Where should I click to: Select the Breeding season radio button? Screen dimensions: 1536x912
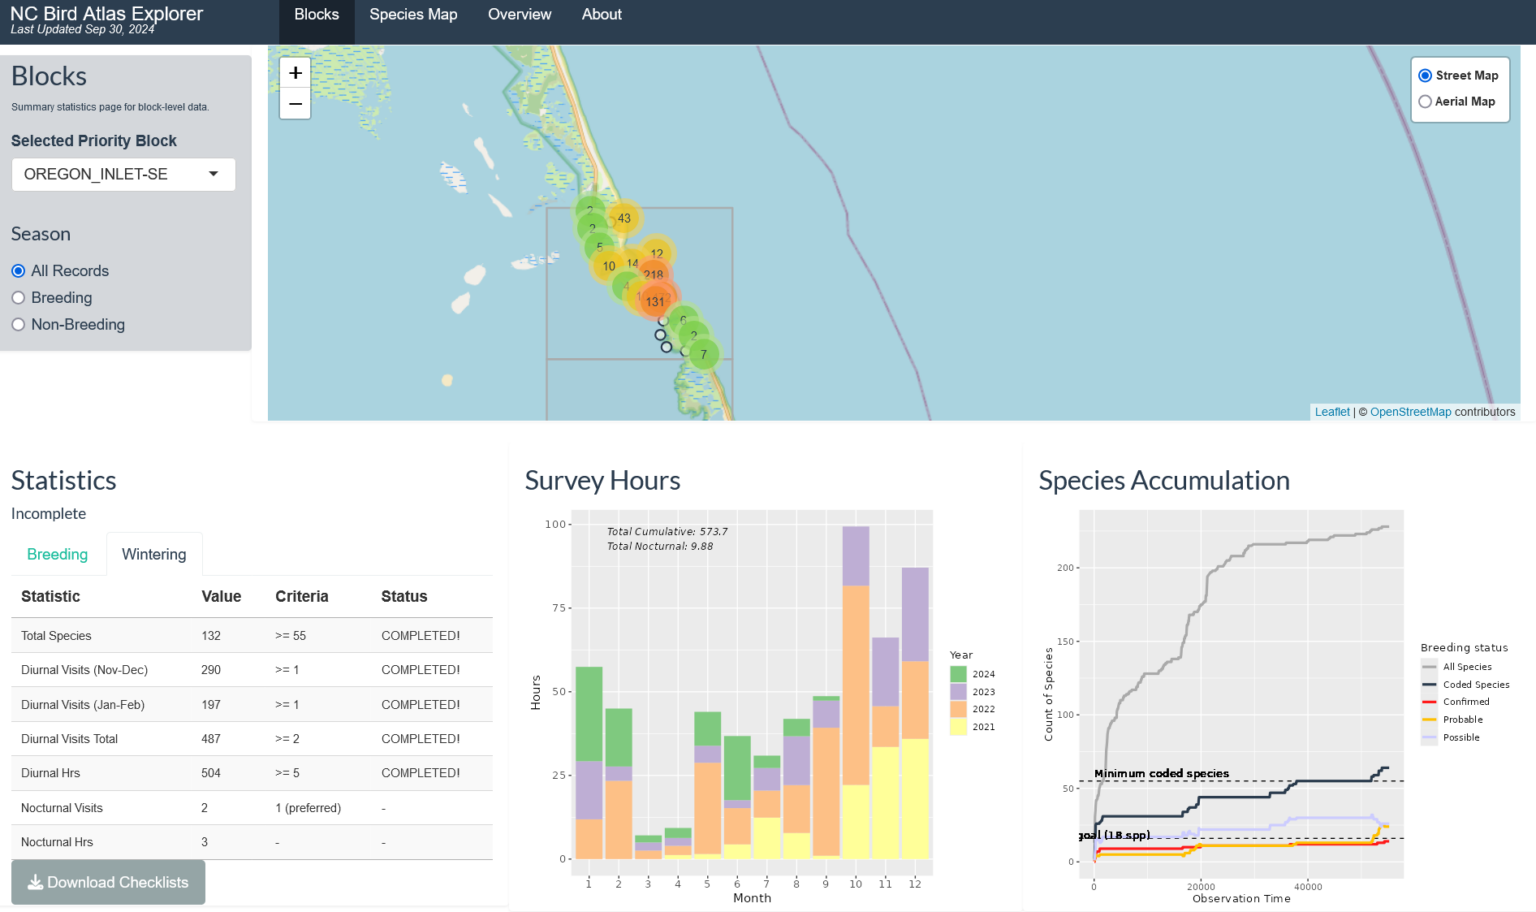click(x=18, y=298)
